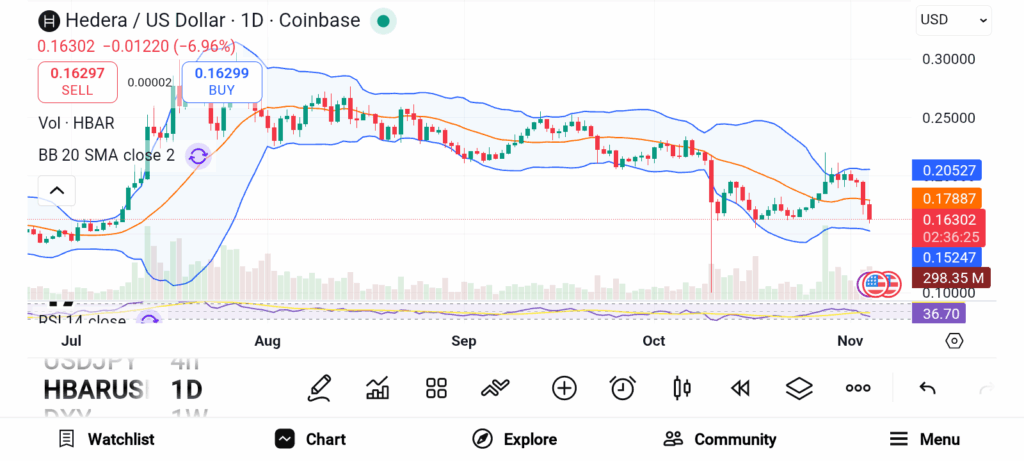Open the layout grid icon
The width and height of the screenshot is (1024, 461).
436,388
